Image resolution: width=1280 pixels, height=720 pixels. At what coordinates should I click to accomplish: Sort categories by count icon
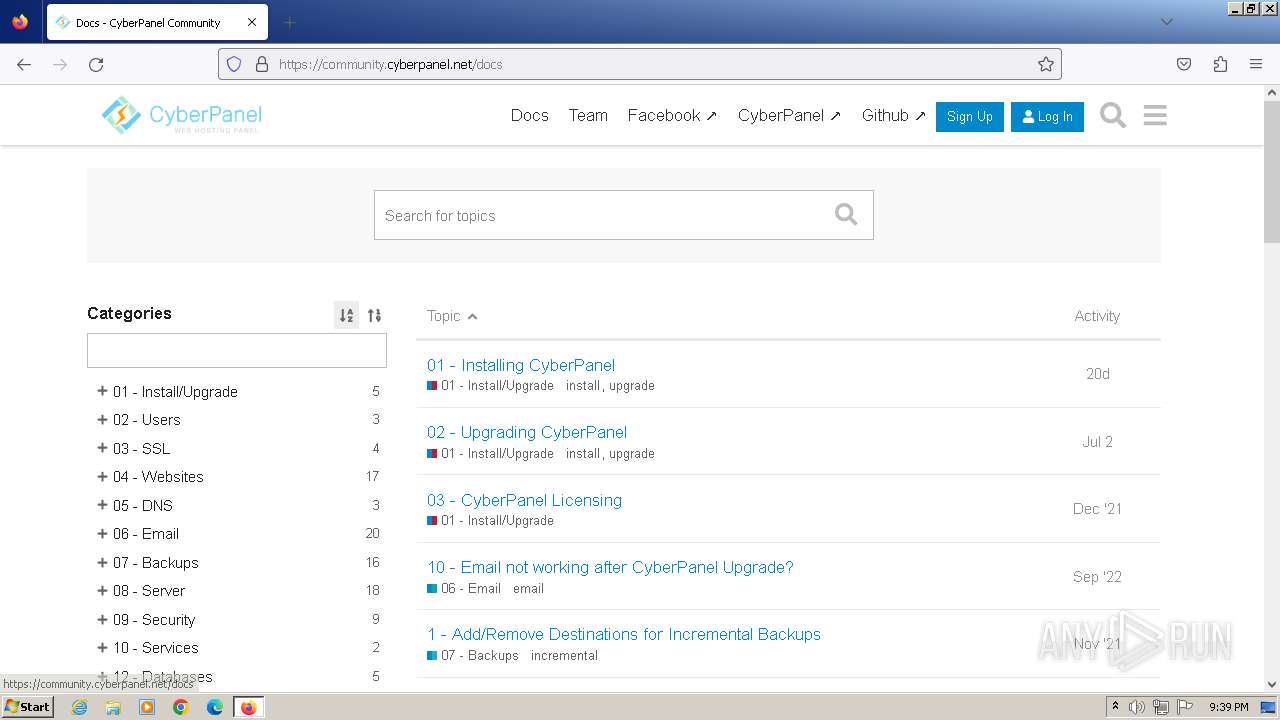coord(374,315)
